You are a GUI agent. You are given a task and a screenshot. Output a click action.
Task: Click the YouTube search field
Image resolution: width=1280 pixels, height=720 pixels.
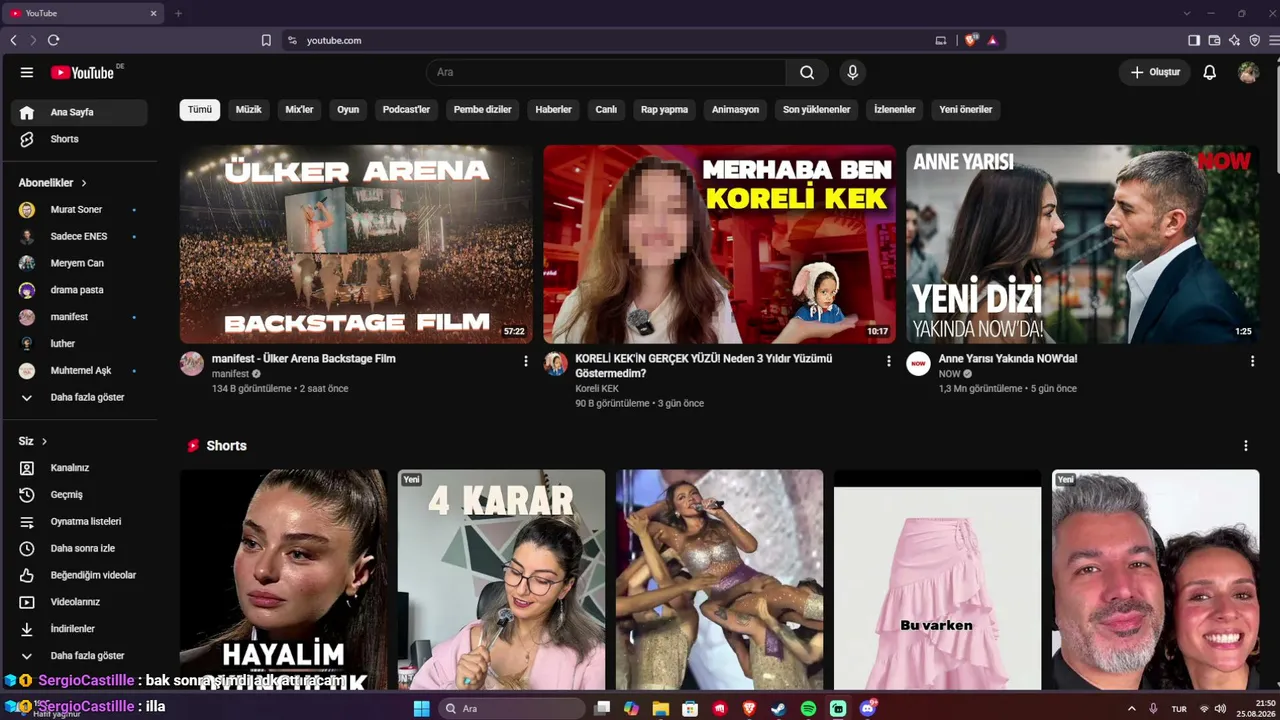606,72
